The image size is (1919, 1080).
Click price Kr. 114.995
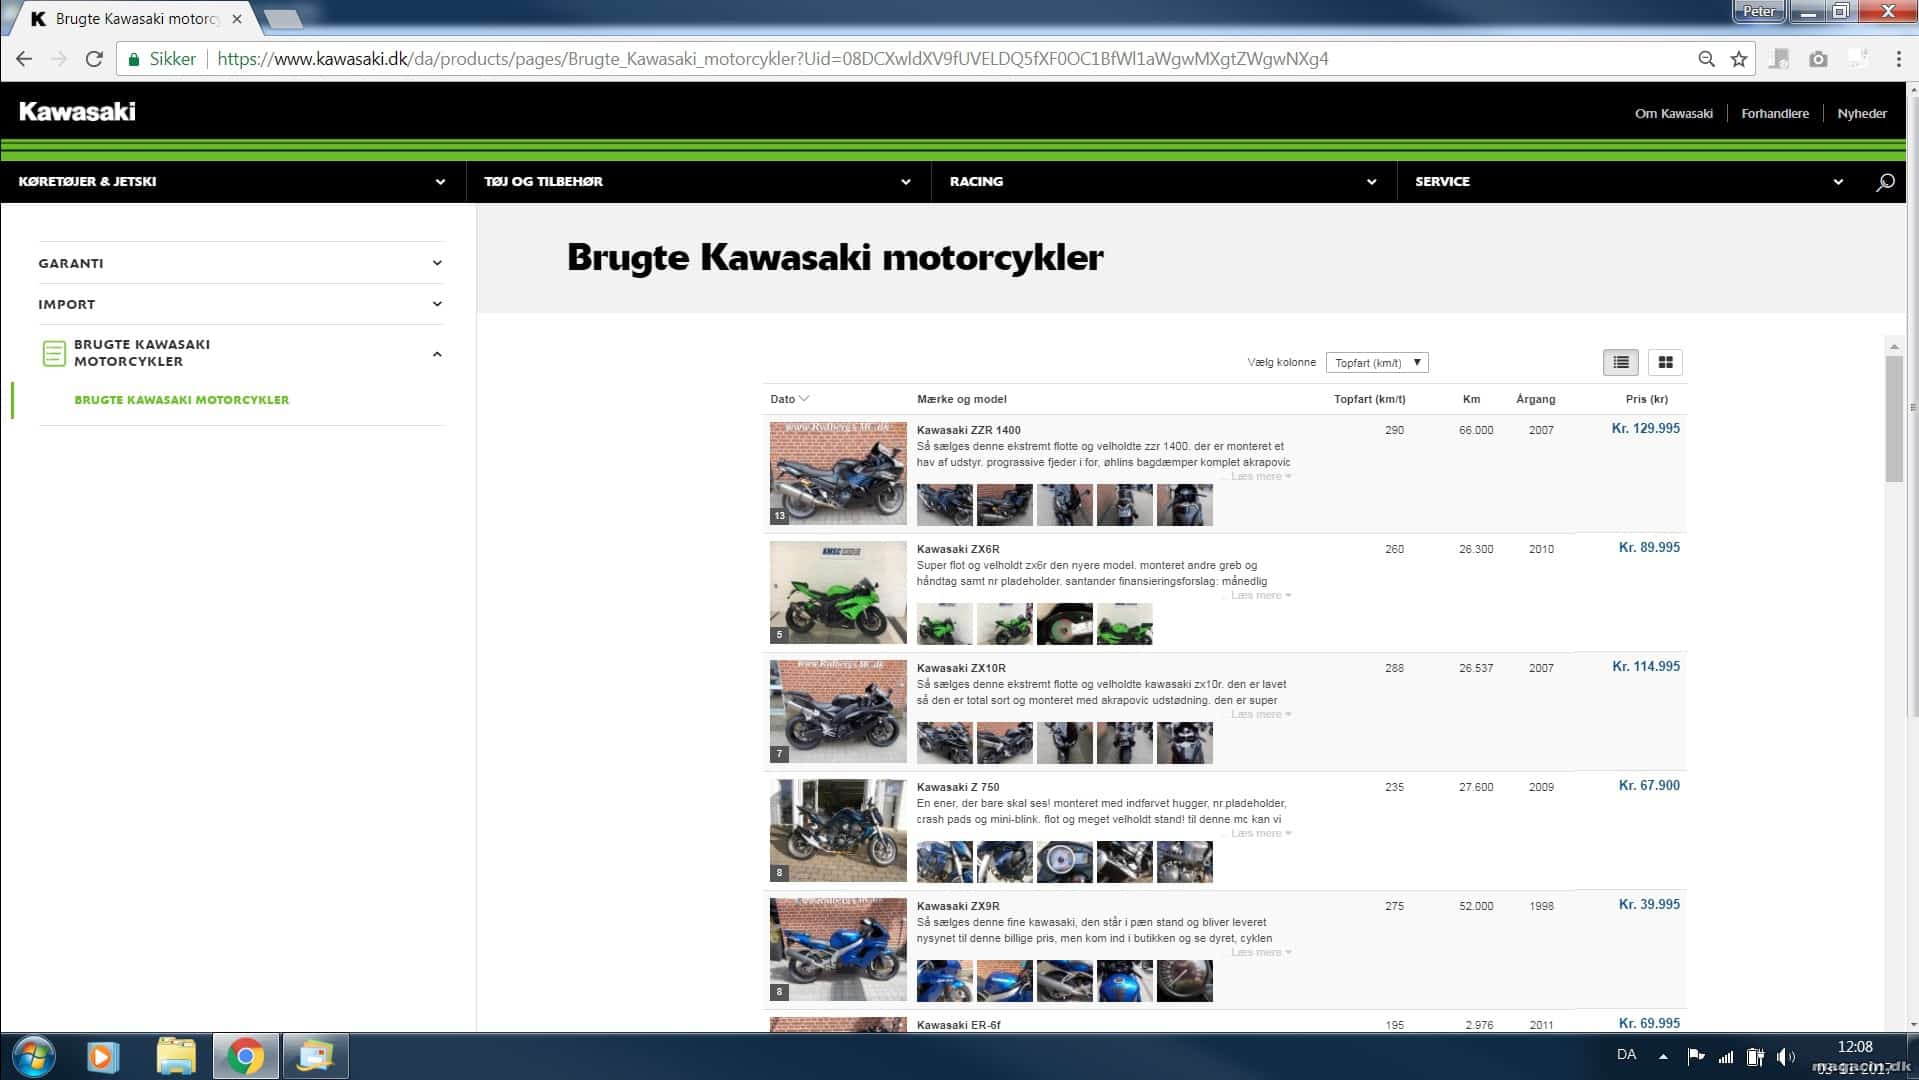[x=1645, y=667]
